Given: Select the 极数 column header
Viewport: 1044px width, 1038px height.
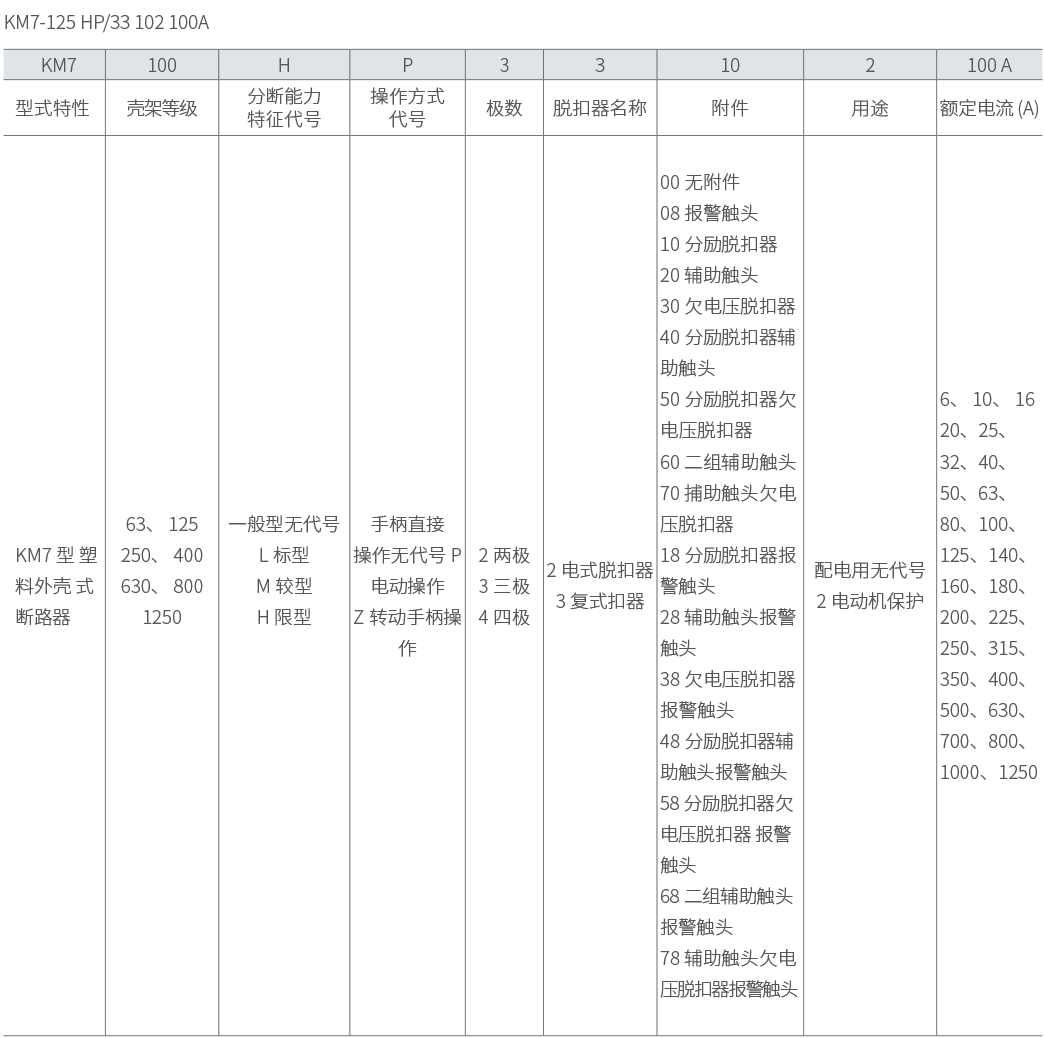Looking at the screenshot, I should tap(504, 109).
